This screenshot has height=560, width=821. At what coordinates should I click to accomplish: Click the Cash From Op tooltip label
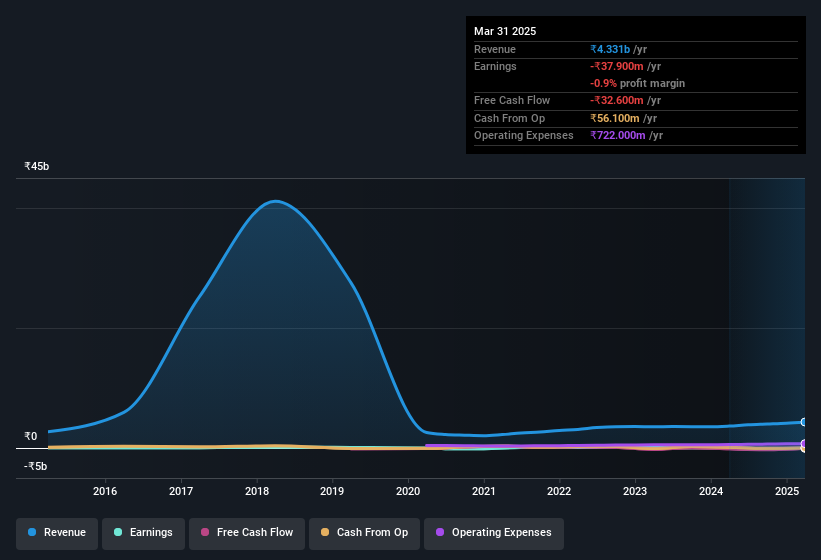[509, 118]
